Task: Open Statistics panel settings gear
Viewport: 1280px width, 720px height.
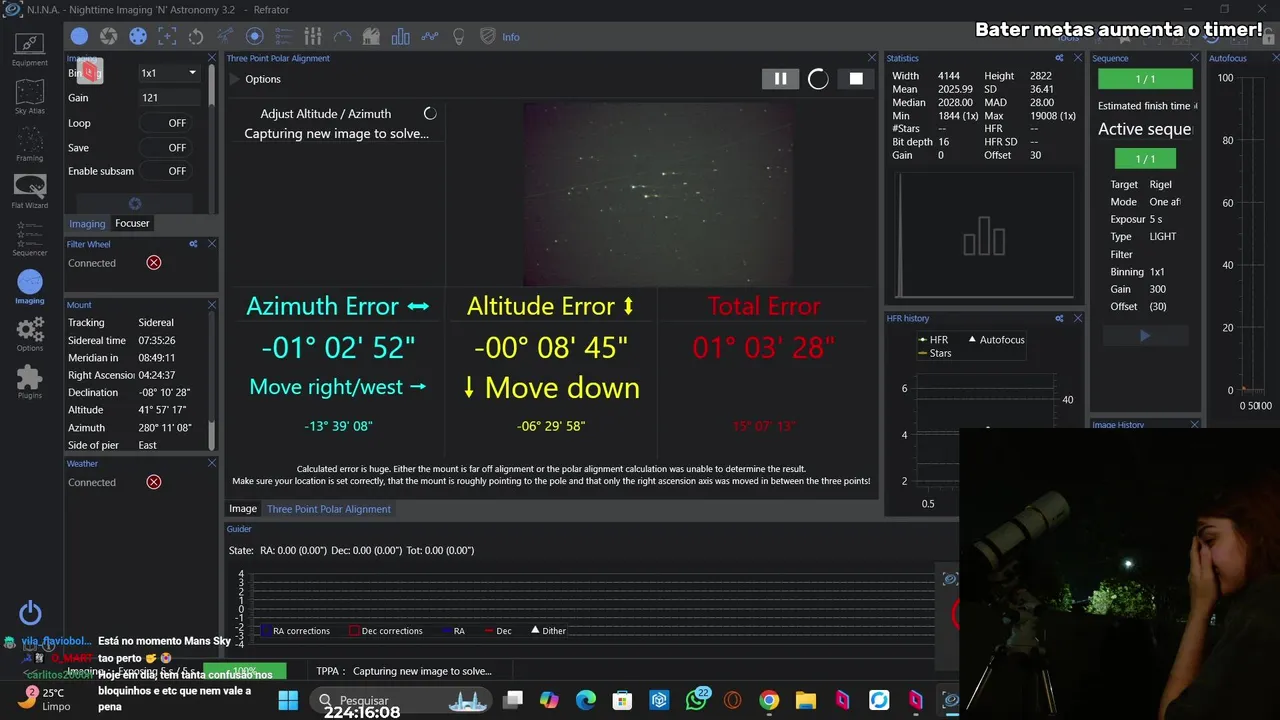Action: [x=1059, y=58]
